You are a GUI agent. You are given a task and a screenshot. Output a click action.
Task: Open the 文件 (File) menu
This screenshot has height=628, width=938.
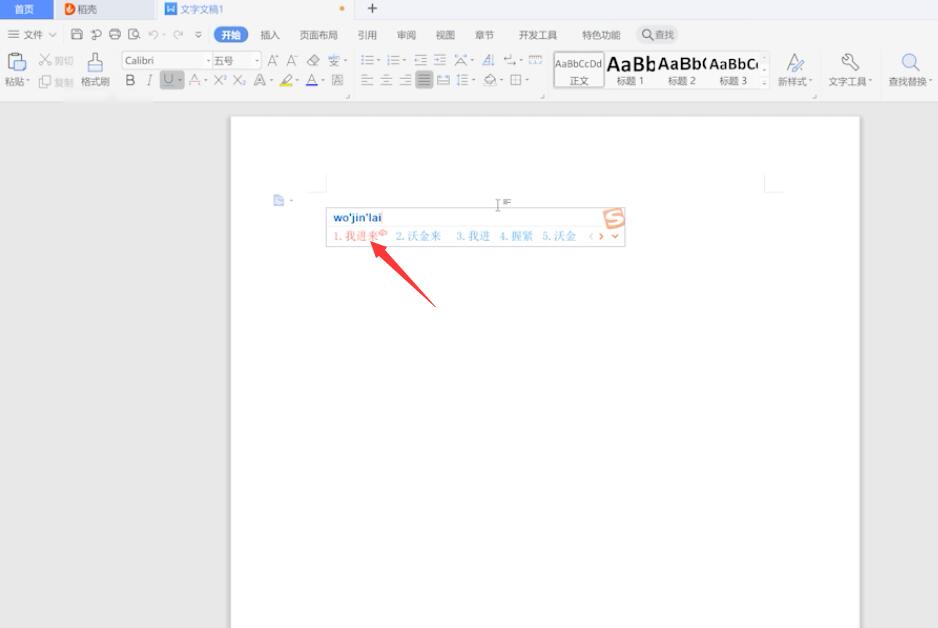(32, 35)
